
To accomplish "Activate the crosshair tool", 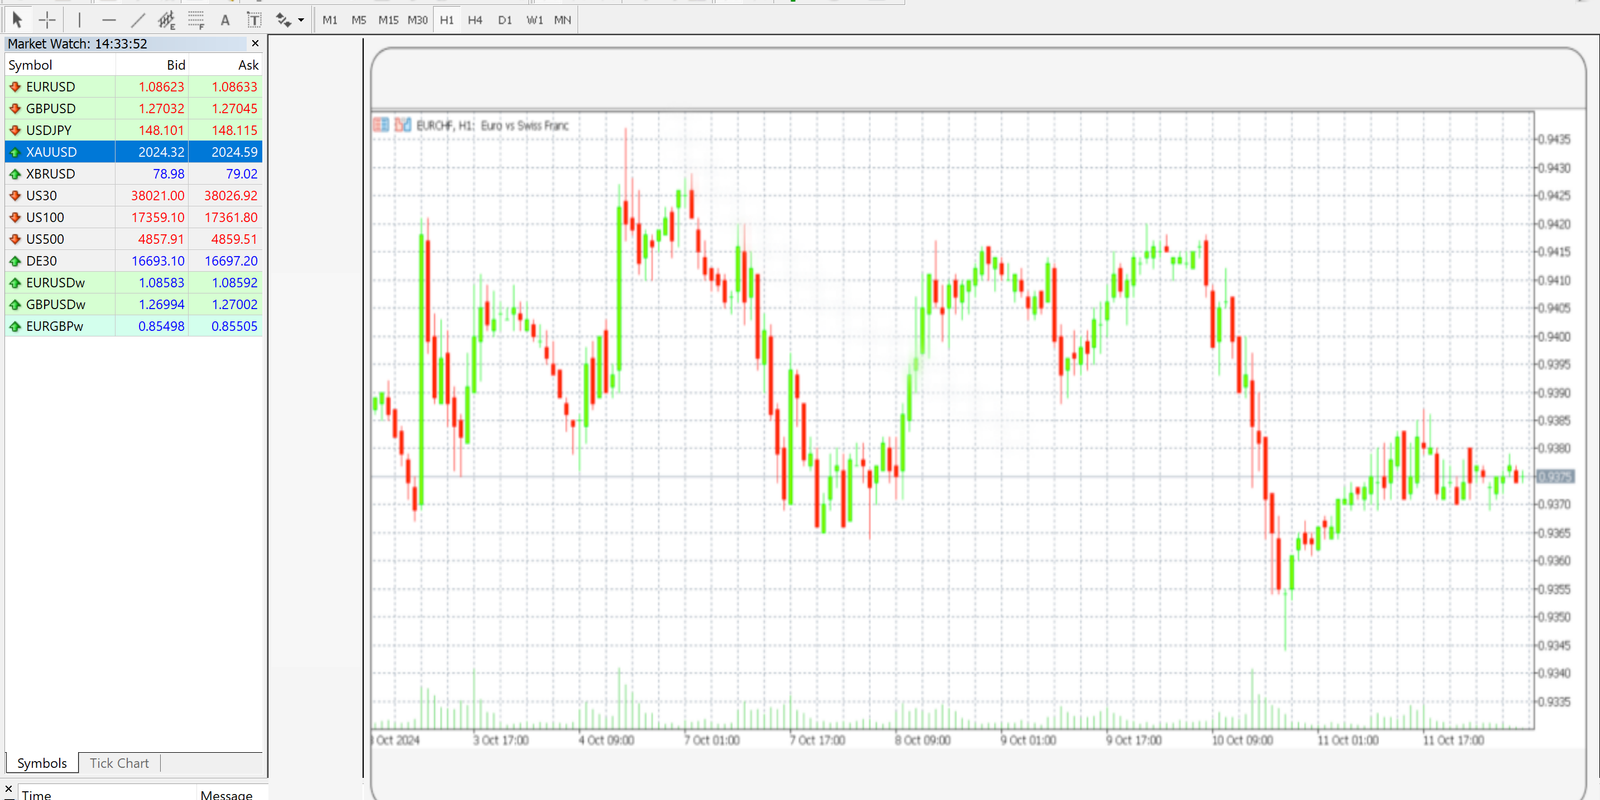I will [47, 19].
